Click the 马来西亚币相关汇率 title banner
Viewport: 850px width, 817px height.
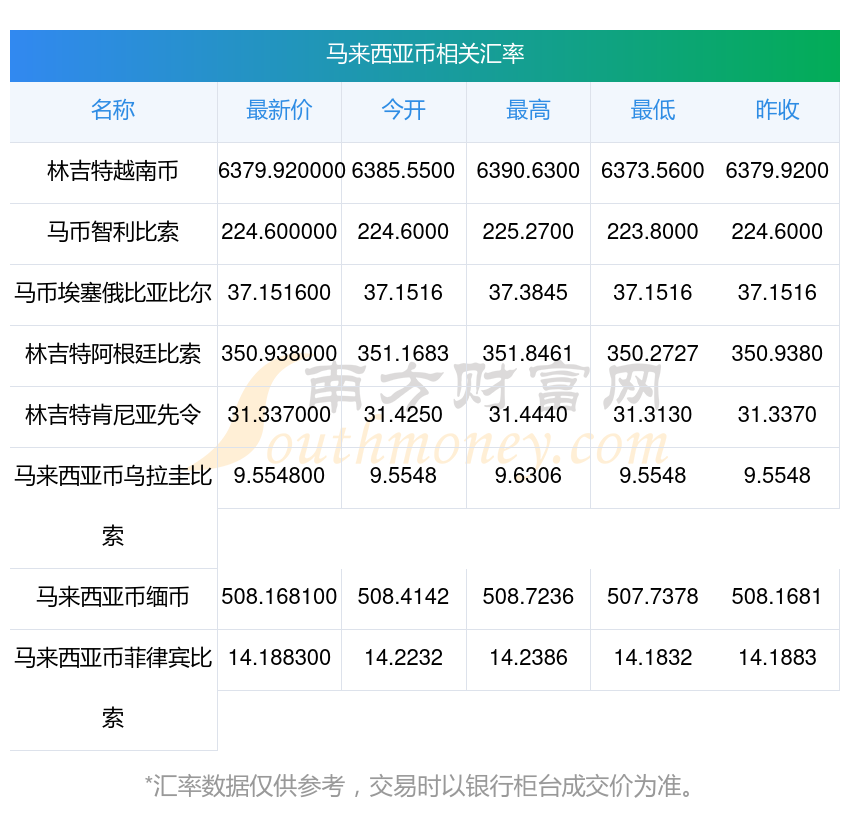coord(425,54)
